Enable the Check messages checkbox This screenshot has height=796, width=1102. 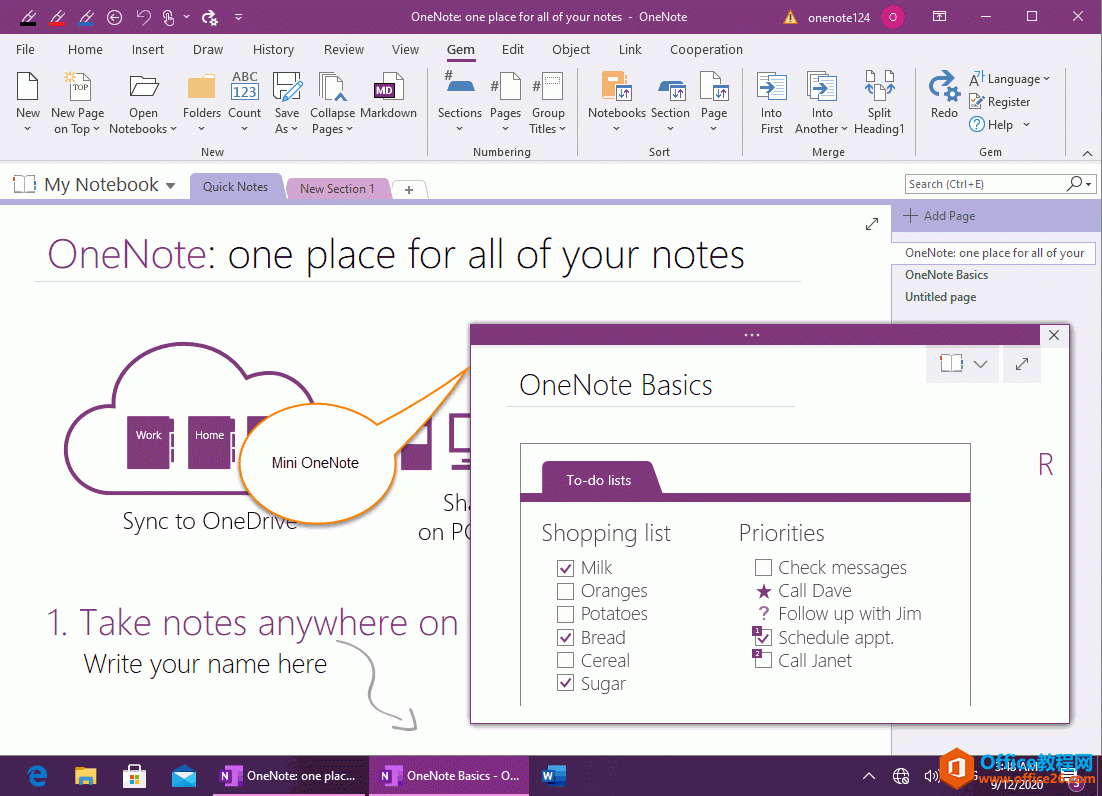pos(763,567)
